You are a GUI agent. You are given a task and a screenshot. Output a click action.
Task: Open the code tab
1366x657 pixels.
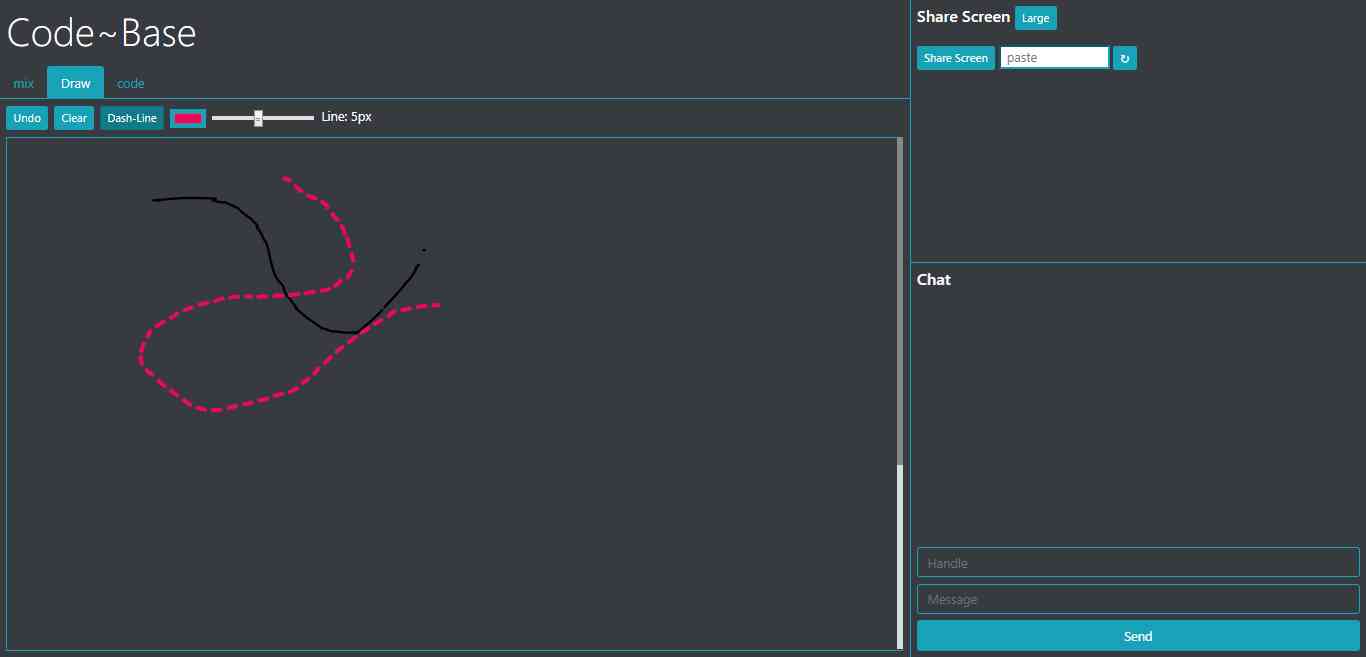(131, 83)
